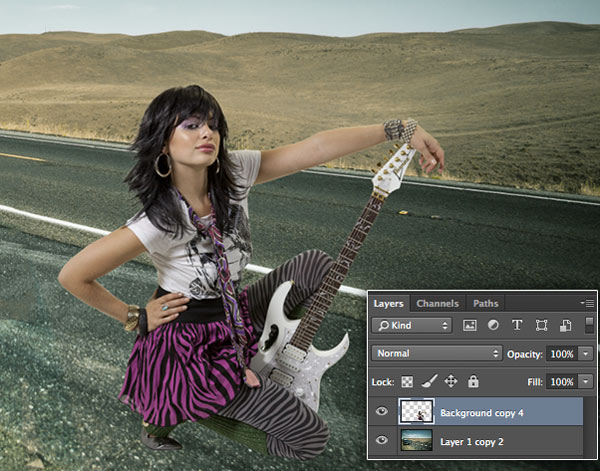Click the shape layer filter icon
Image resolution: width=600 pixels, height=471 pixels.
tap(541, 325)
